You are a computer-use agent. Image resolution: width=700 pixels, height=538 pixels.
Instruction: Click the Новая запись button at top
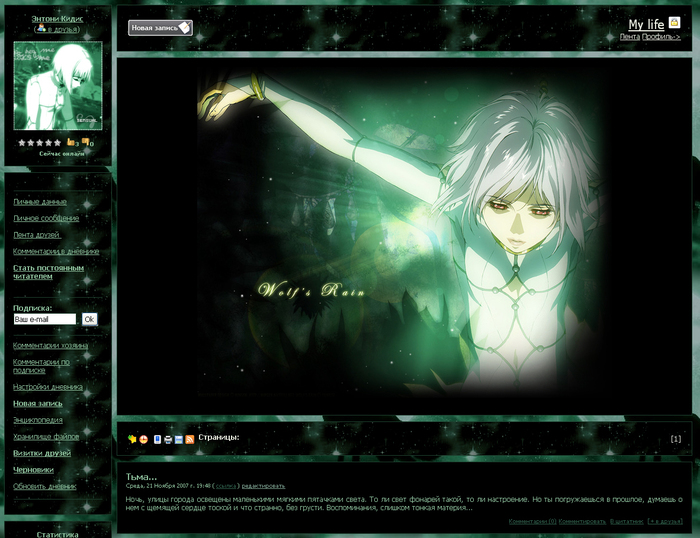[160, 28]
